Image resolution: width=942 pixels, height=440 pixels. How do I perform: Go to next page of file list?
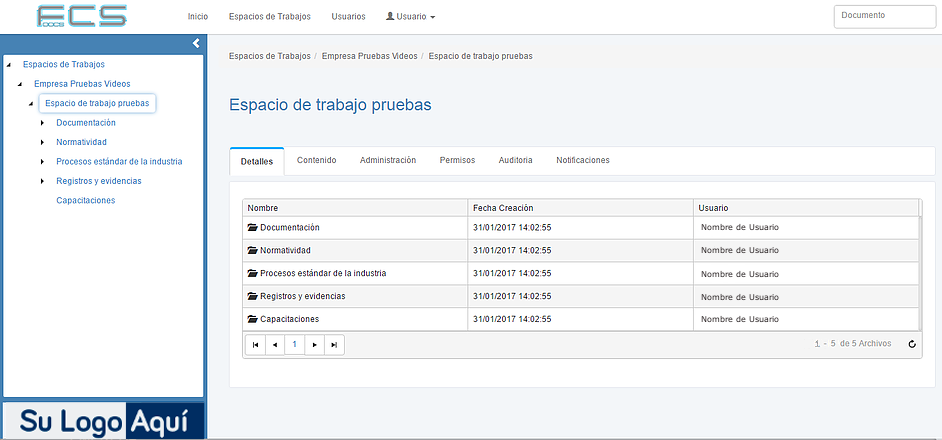coord(315,344)
